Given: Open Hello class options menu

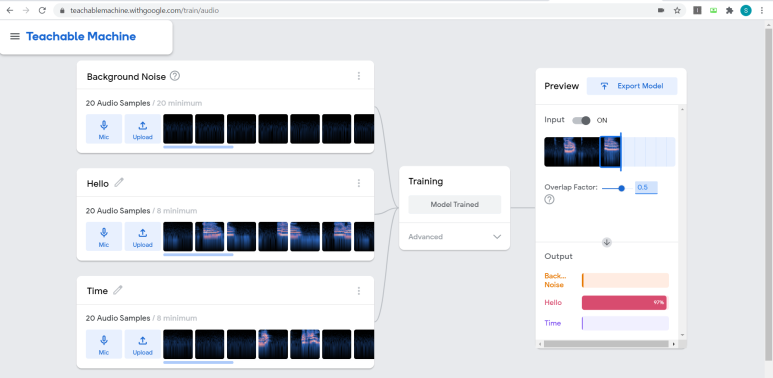Looking at the screenshot, I should (359, 183).
